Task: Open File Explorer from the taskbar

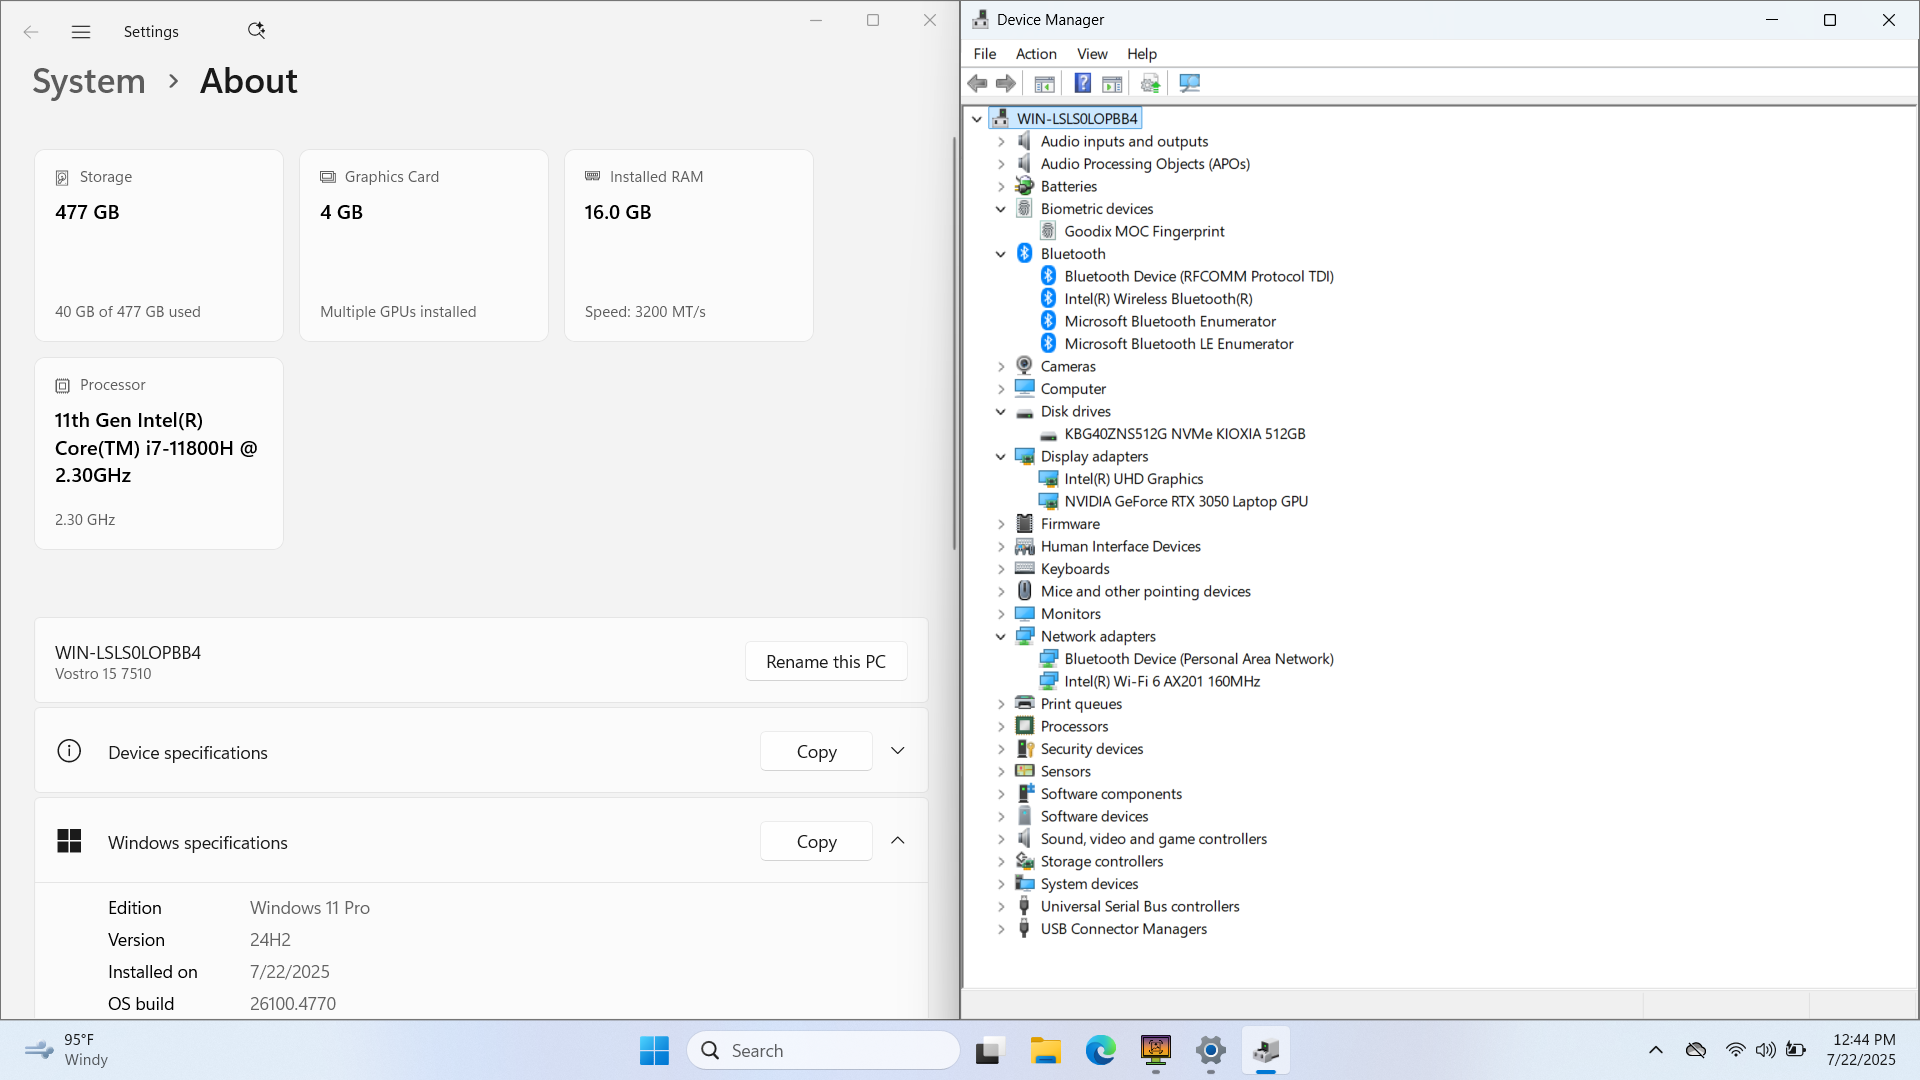Action: (x=1046, y=1050)
